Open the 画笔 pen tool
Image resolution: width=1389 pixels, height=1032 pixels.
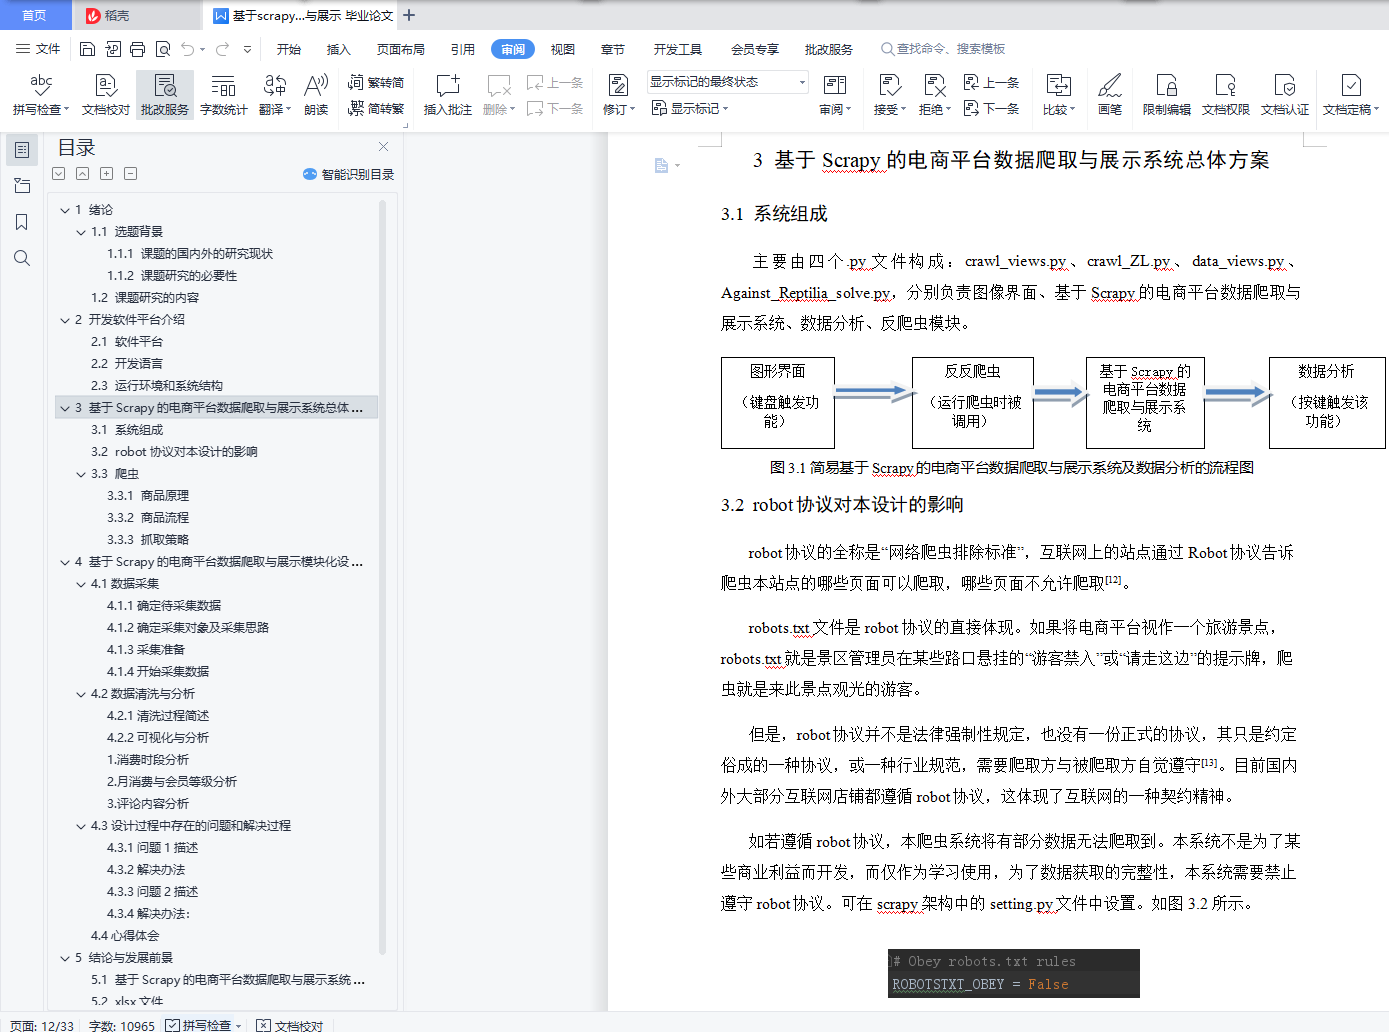(1110, 95)
